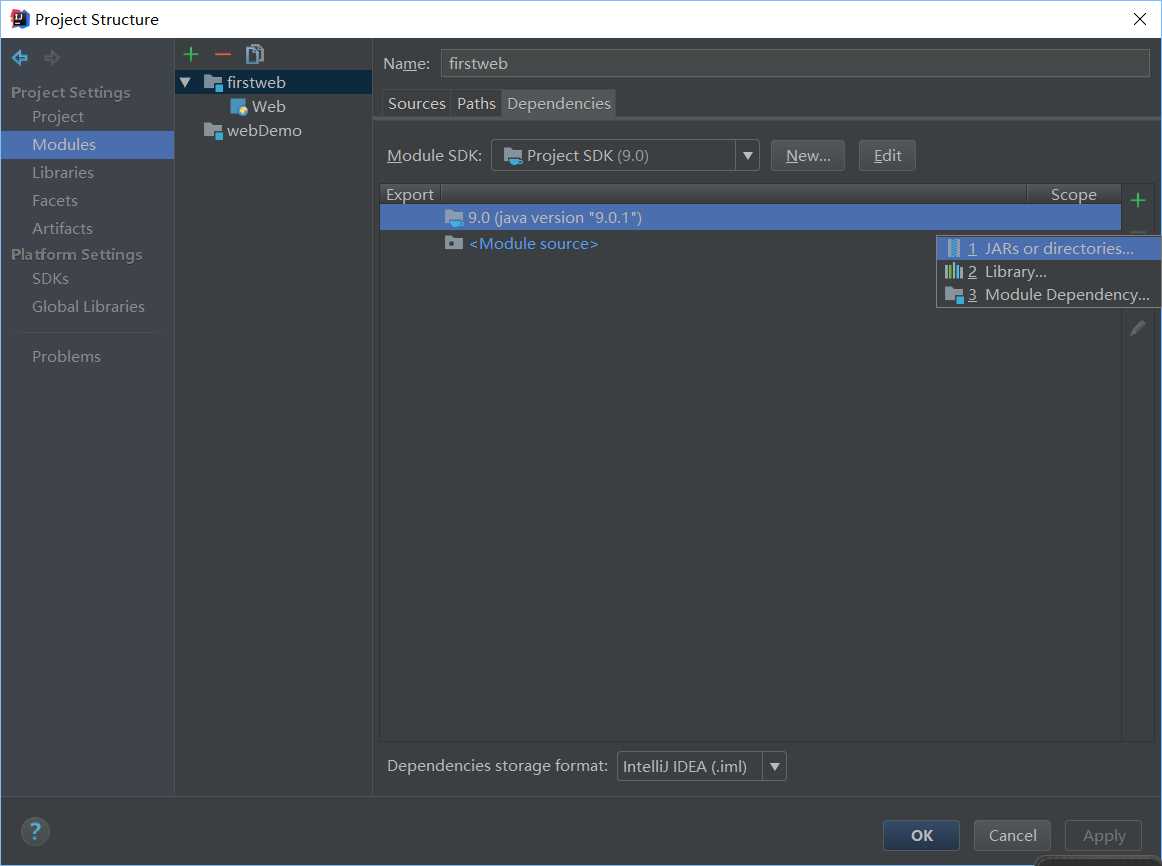Screen dimensions: 1162x866
Task: Select the firstweb module
Action: pos(273,82)
